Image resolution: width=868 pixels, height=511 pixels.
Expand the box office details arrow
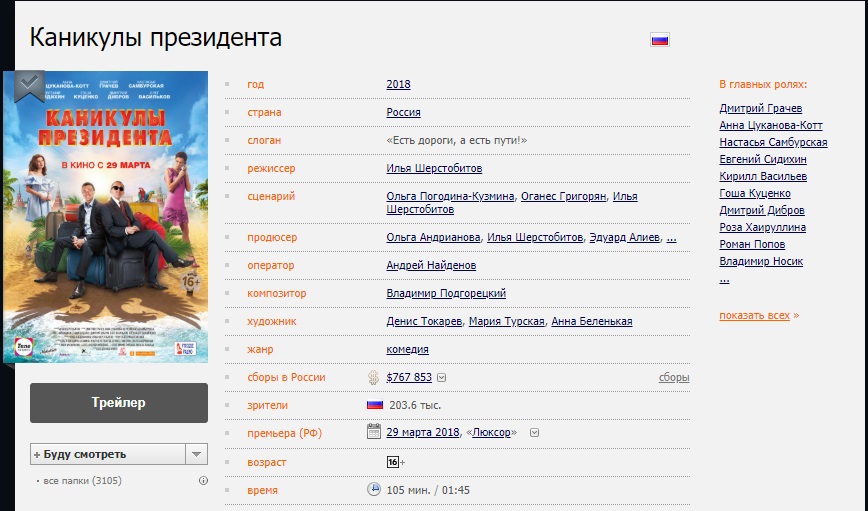(441, 378)
